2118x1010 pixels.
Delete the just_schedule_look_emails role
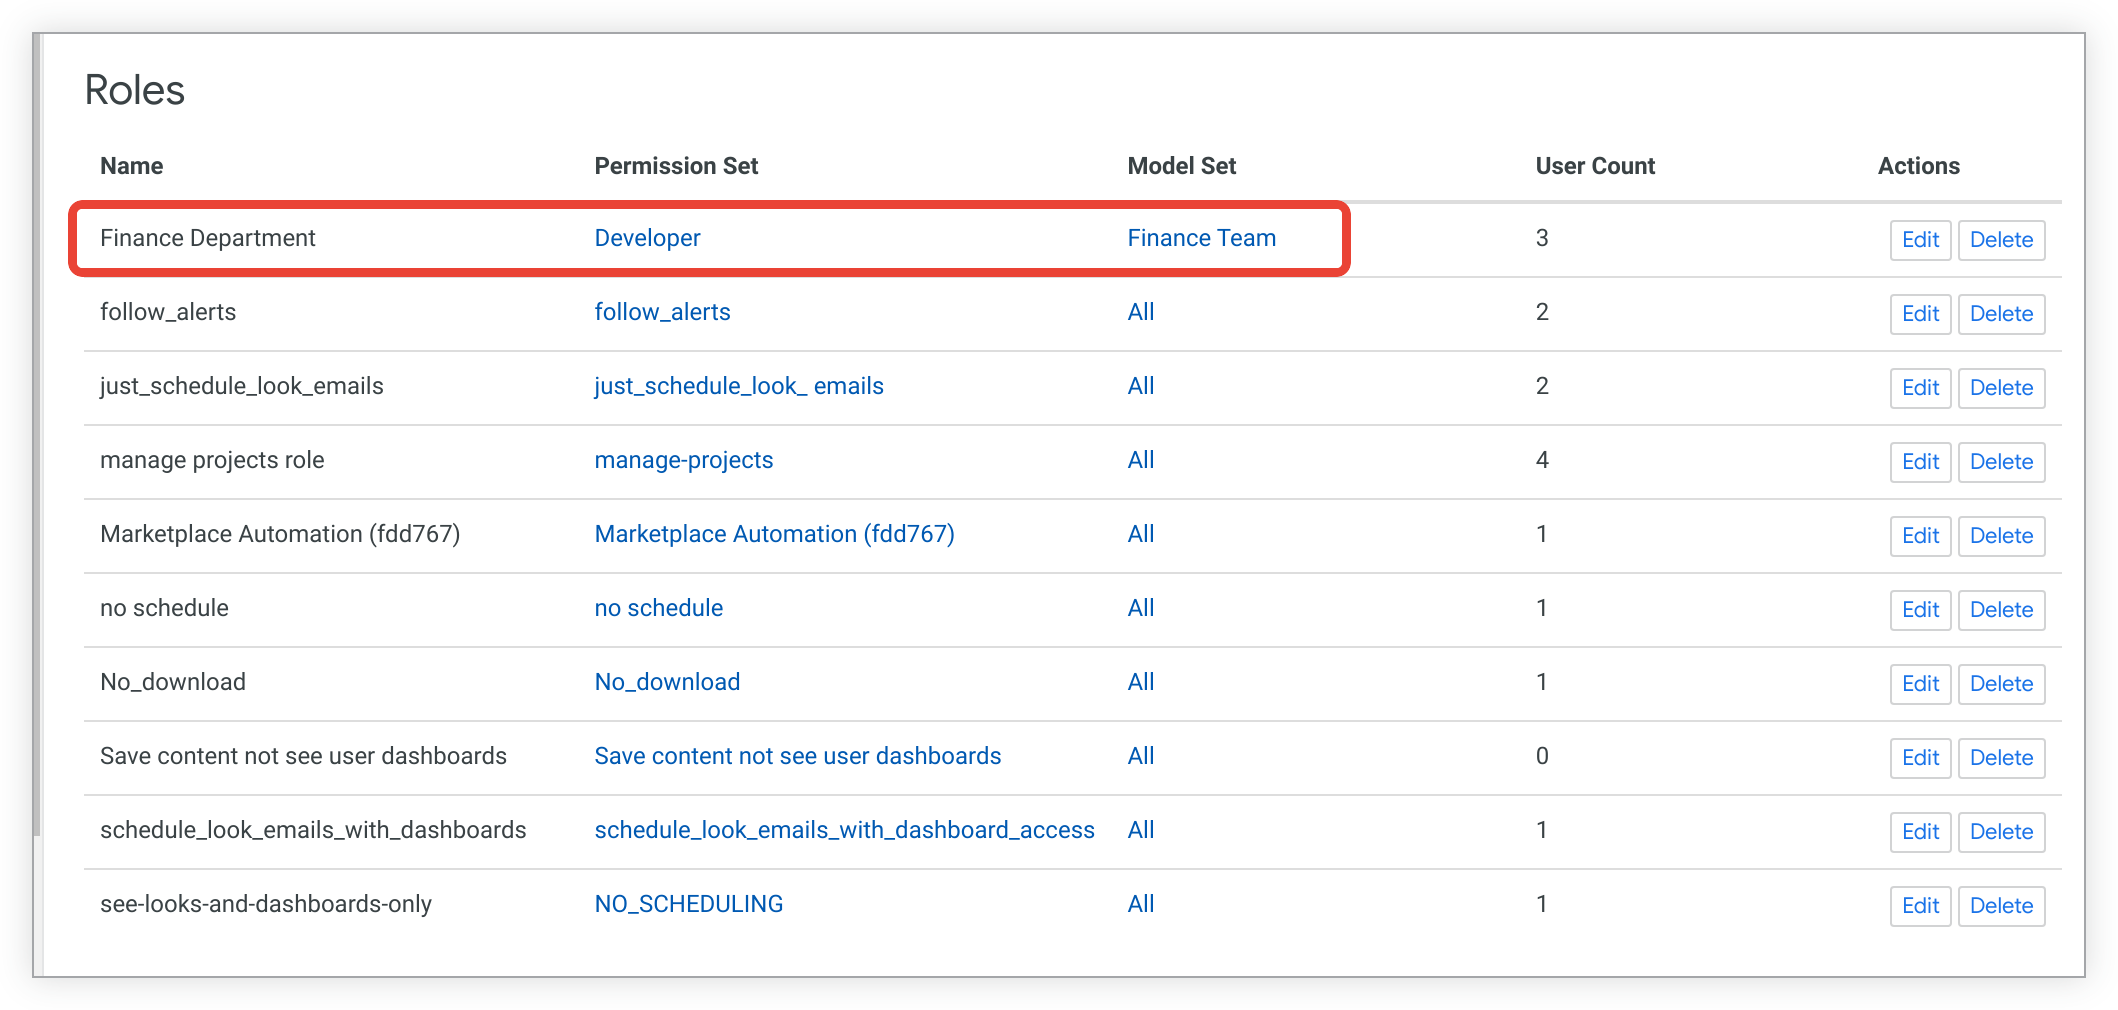tap(2001, 388)
